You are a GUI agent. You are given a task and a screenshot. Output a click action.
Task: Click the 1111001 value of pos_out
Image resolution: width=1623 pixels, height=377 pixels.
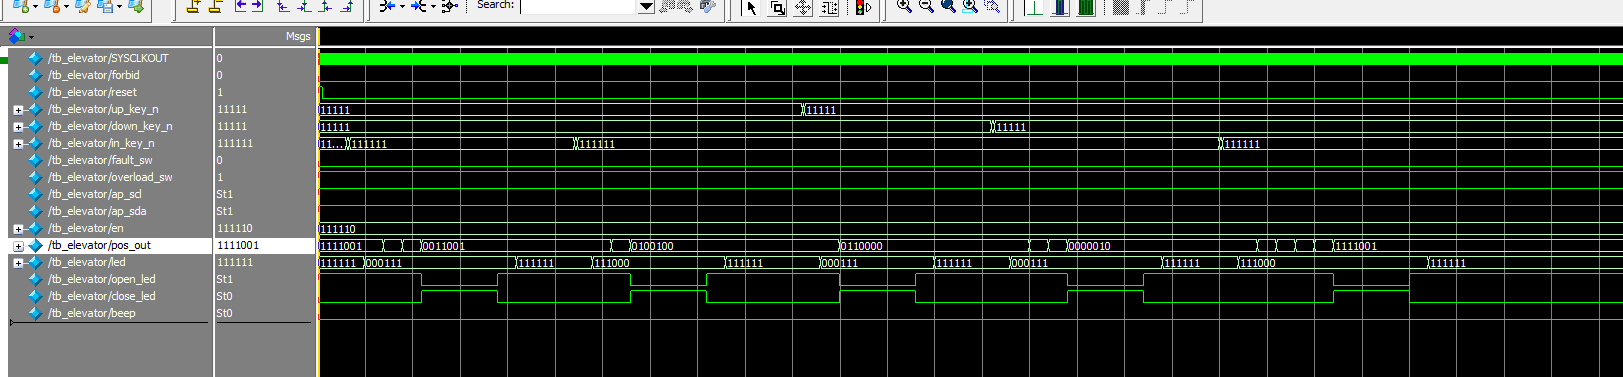[237, 245]
